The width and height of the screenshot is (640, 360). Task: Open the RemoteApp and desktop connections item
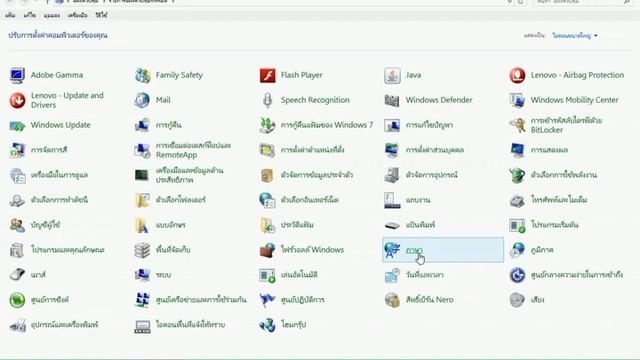click(193, 150)
